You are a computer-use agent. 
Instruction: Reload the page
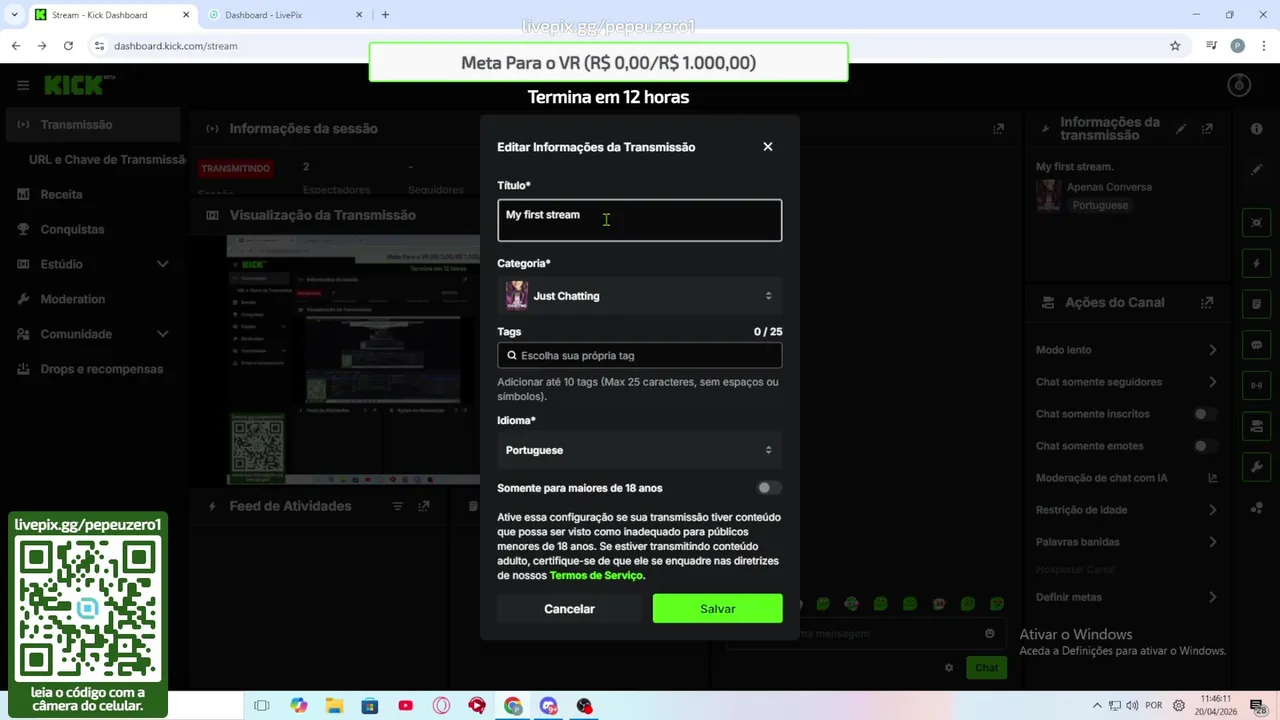point(68,46)
